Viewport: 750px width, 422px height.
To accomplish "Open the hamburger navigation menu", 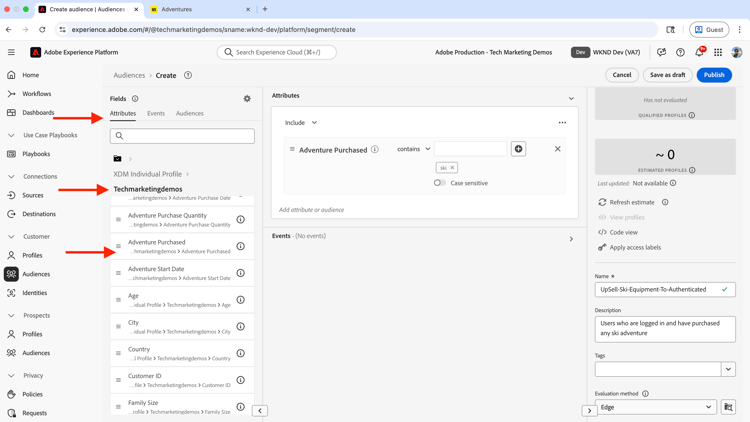I will (11, 52).
